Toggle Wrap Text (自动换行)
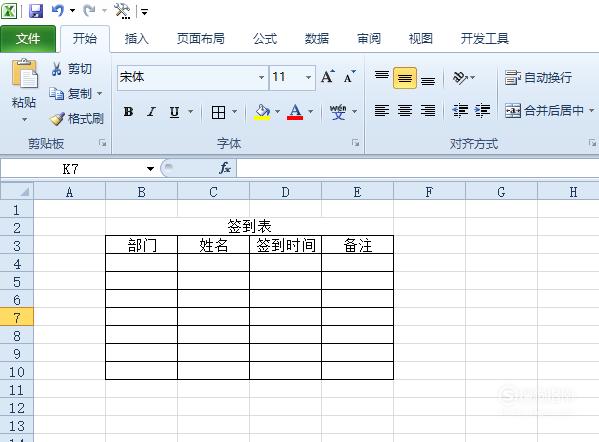This screenshot has height=442, width=599. click(538, 78)
